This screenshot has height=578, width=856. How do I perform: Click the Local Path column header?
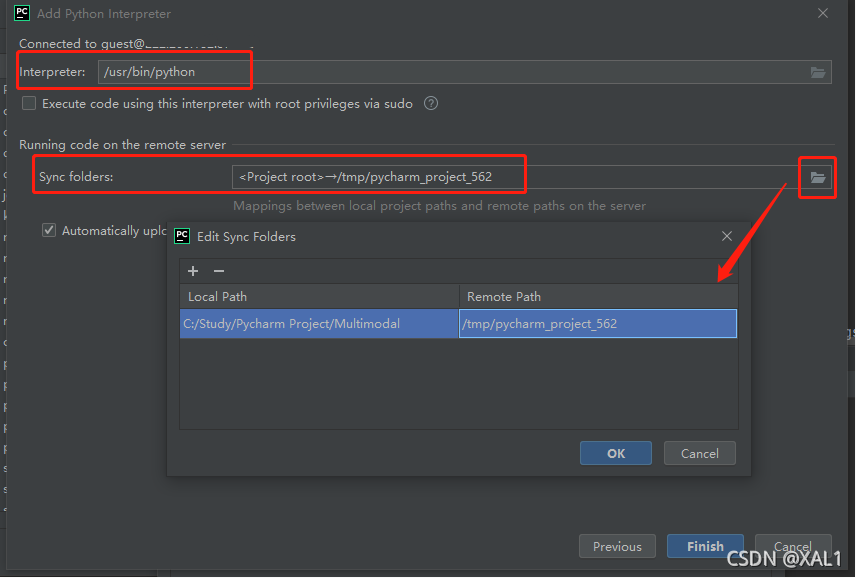coord(319,296)
